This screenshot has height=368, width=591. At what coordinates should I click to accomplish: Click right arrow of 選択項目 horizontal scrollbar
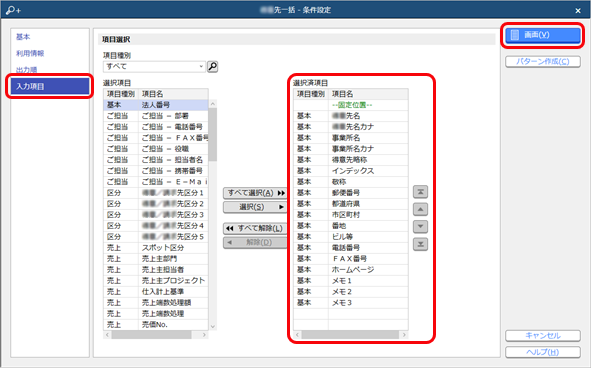[204, 335]
